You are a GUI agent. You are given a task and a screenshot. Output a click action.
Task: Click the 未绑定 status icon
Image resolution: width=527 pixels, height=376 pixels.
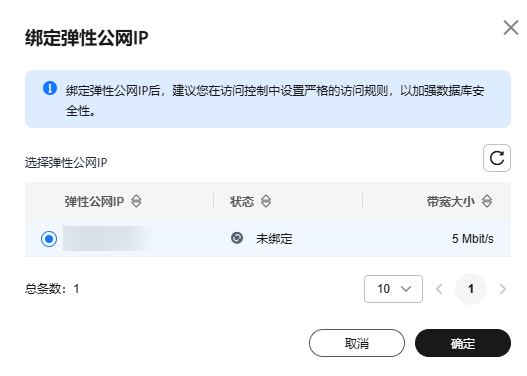(x=237, y=238)
